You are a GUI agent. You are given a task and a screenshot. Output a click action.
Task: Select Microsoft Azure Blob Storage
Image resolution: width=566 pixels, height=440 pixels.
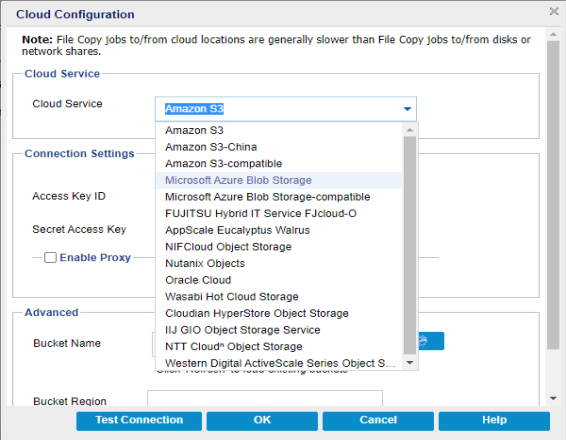[279, 180]
